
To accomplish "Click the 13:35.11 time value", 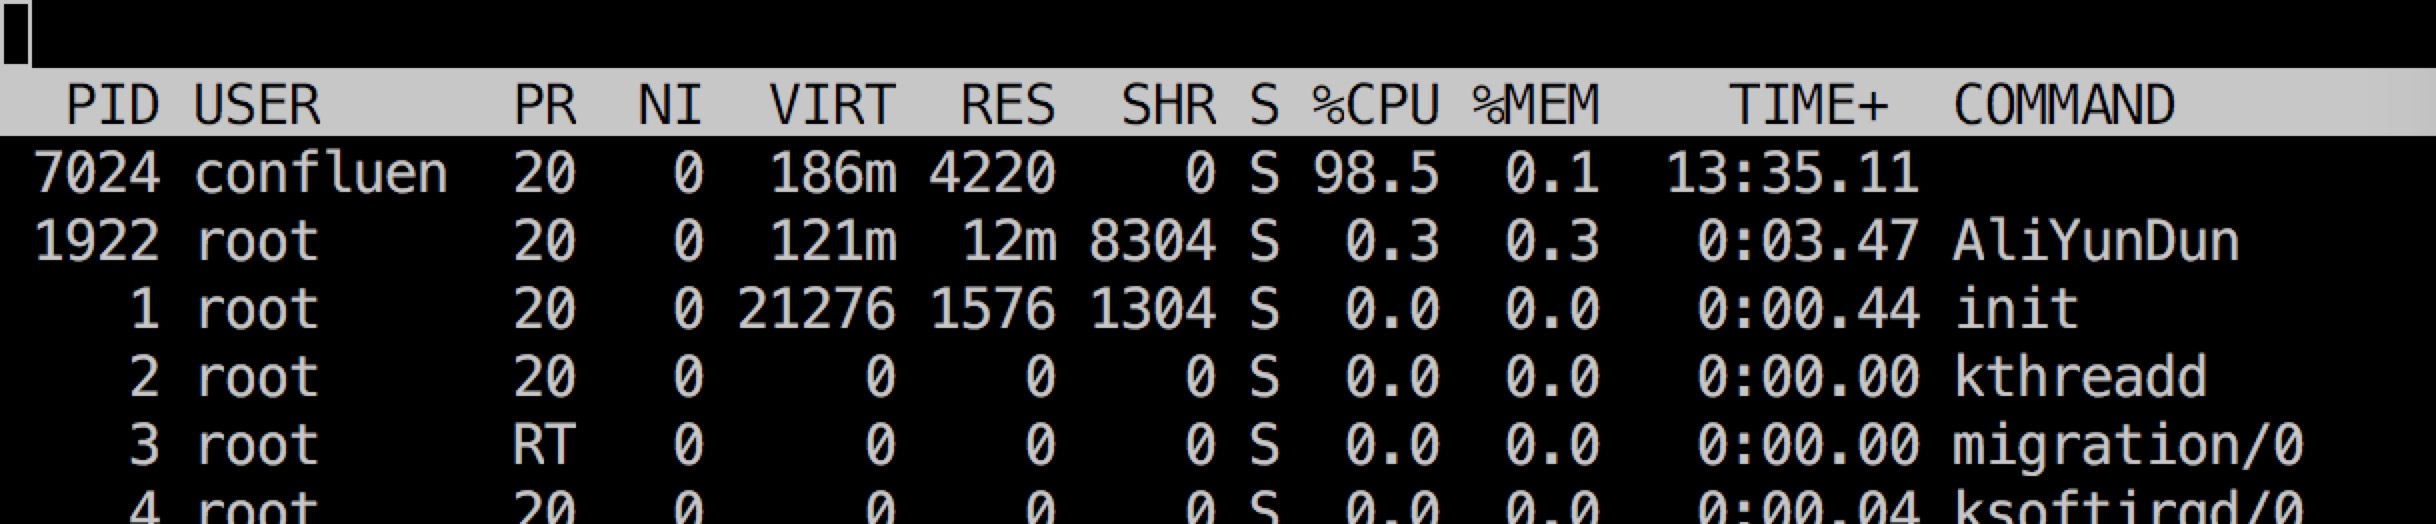I will coord(1793,173).
